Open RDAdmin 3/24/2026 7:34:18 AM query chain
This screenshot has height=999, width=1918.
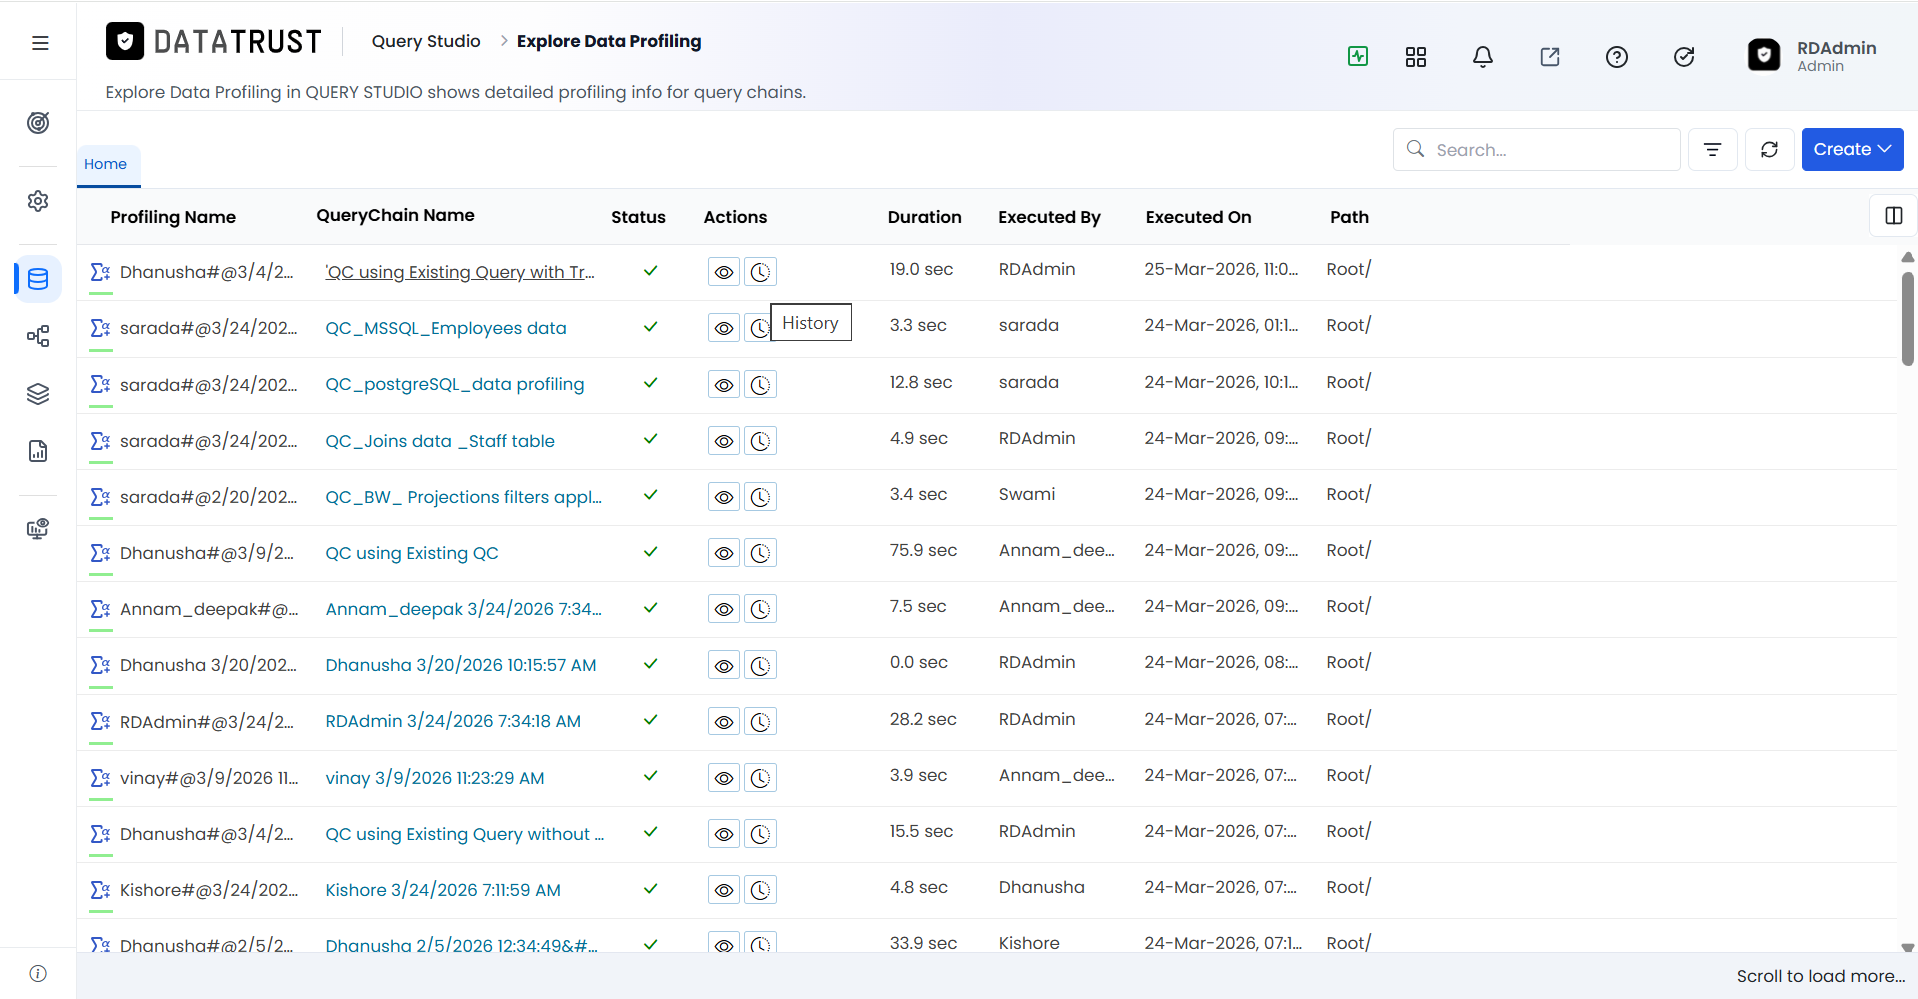[x=453, y=721]
